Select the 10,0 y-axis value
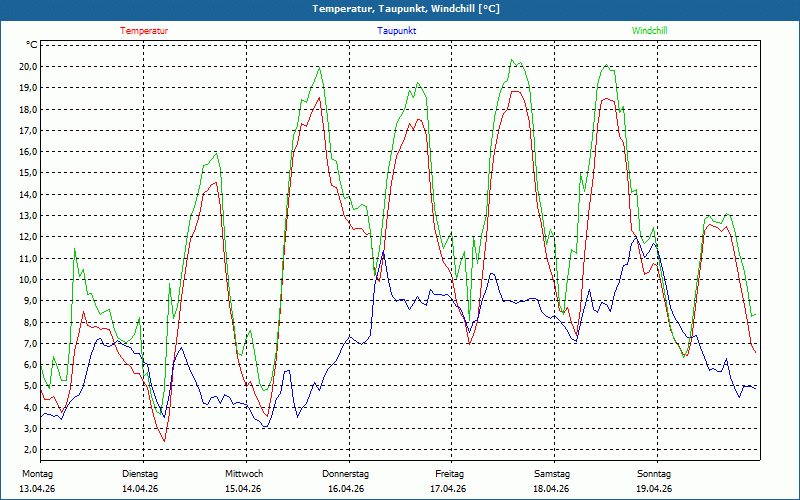The image size is (800, 500). coord(27,279)
